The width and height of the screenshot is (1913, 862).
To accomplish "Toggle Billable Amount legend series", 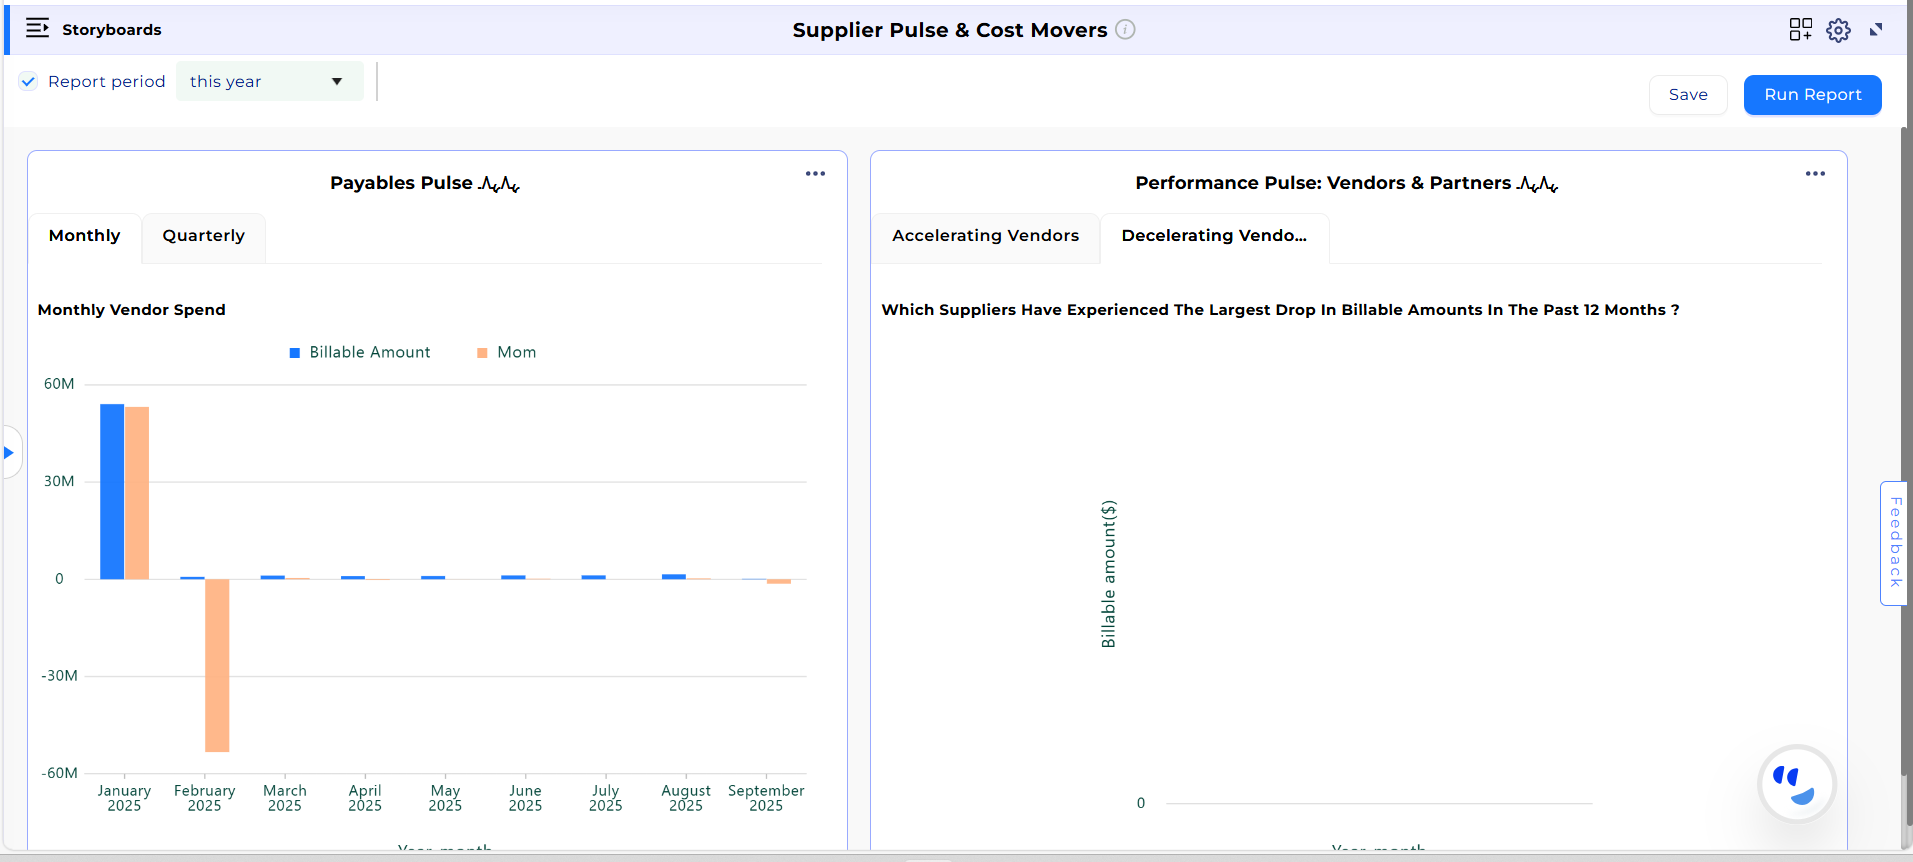I will (x=360, y=352).
